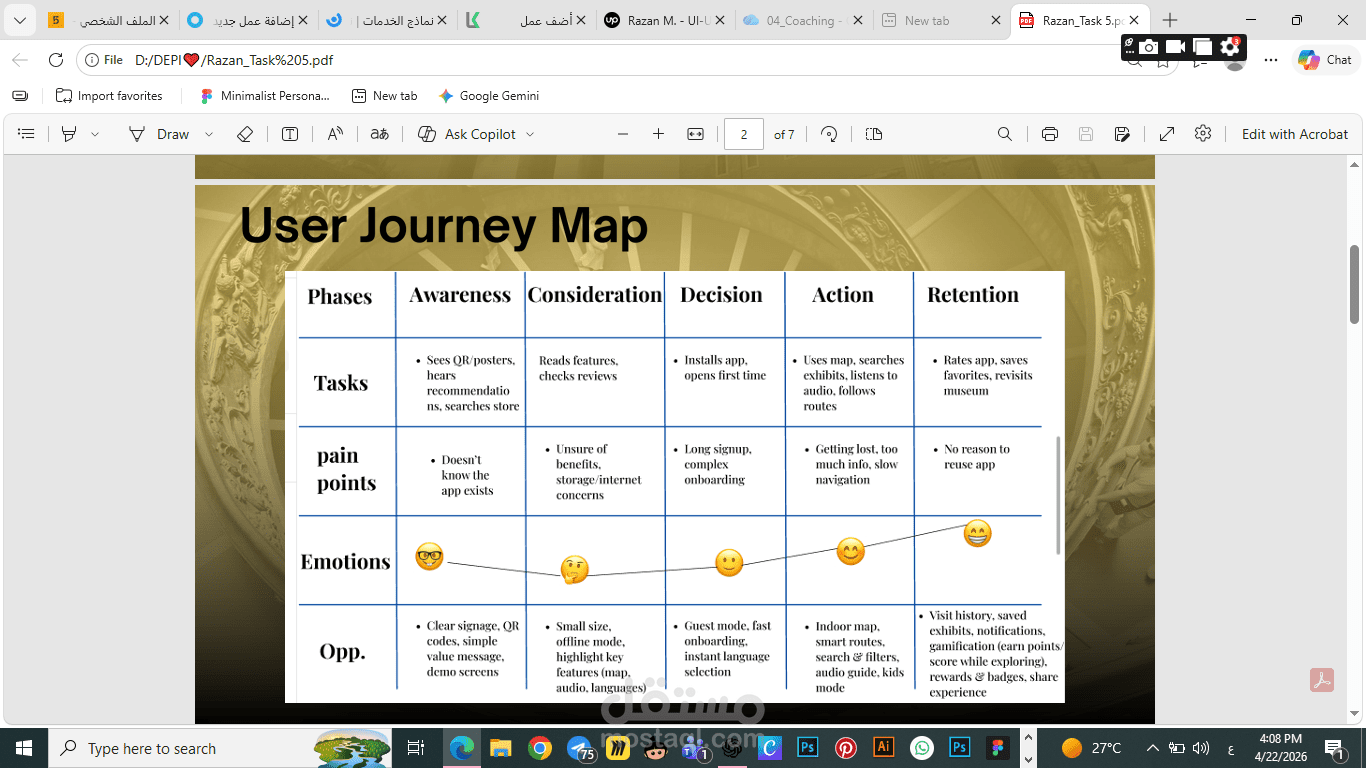This screenshot has width=1366, height=768.
Task: Open the tab actions menu chevron
Action: (x=20, y=20)
